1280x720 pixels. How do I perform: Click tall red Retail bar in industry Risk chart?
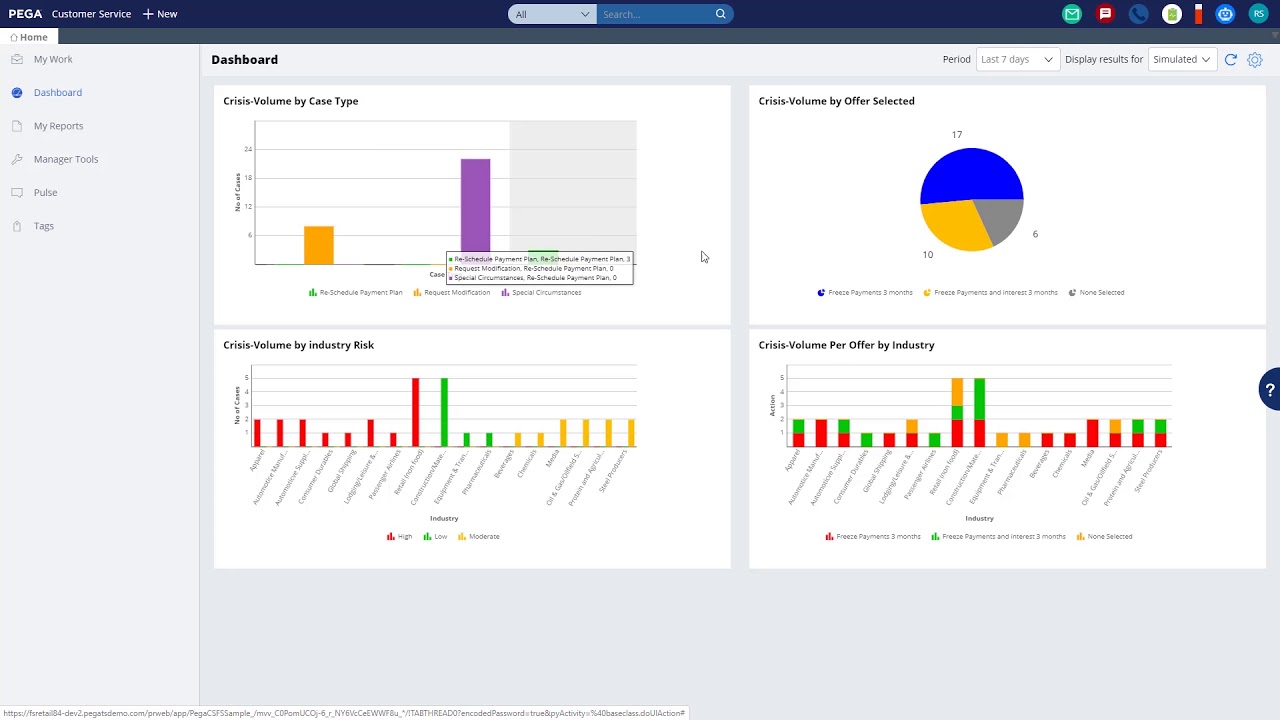pyautogui.click(x=415, y=412)
